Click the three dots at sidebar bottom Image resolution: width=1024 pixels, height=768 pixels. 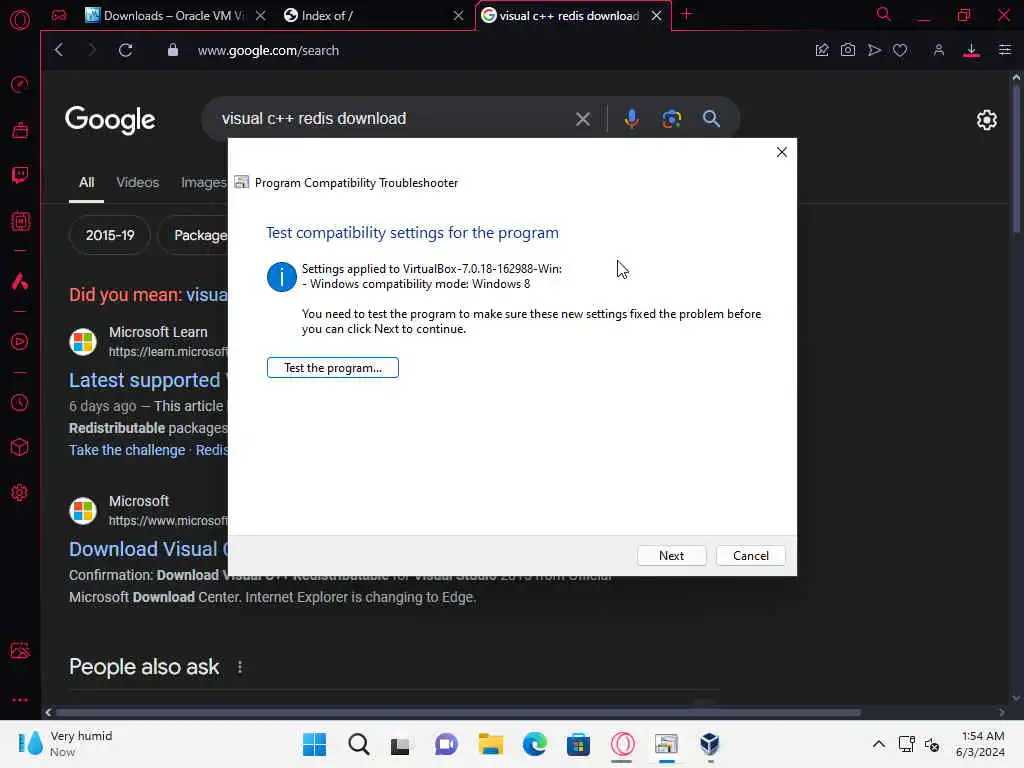20,699
